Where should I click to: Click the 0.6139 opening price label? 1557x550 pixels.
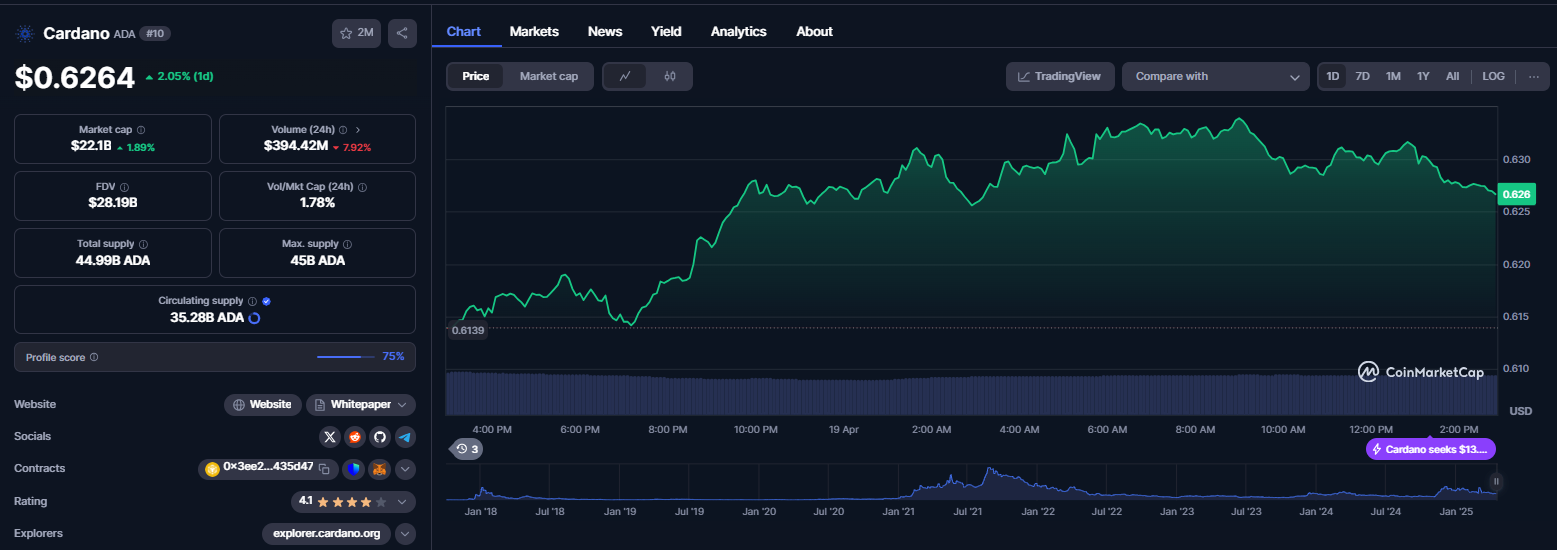(467, 330)
